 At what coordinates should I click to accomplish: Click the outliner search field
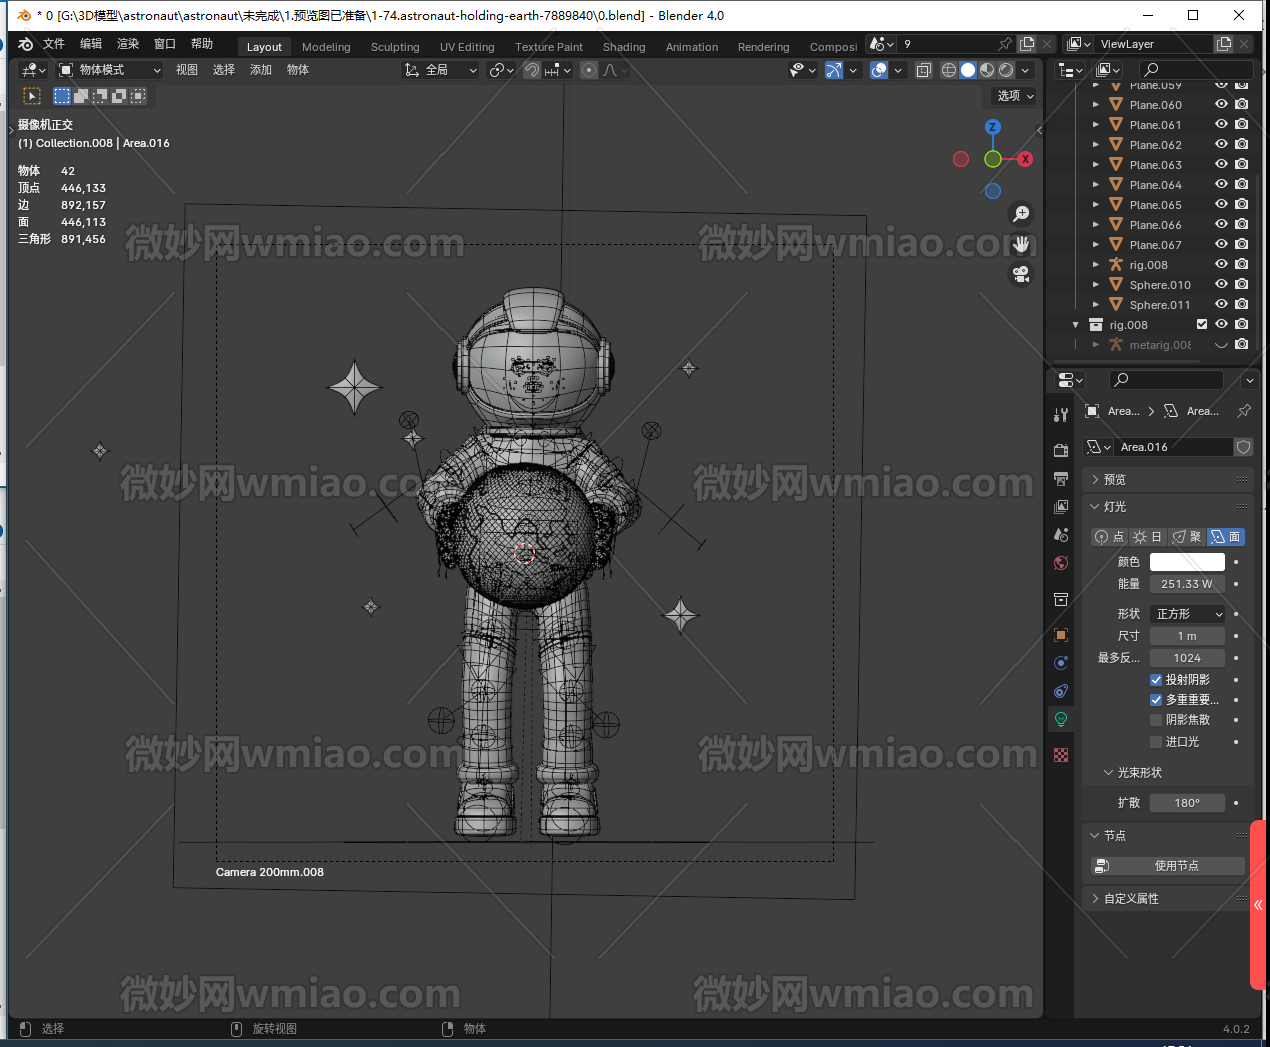coord(1196,70)
